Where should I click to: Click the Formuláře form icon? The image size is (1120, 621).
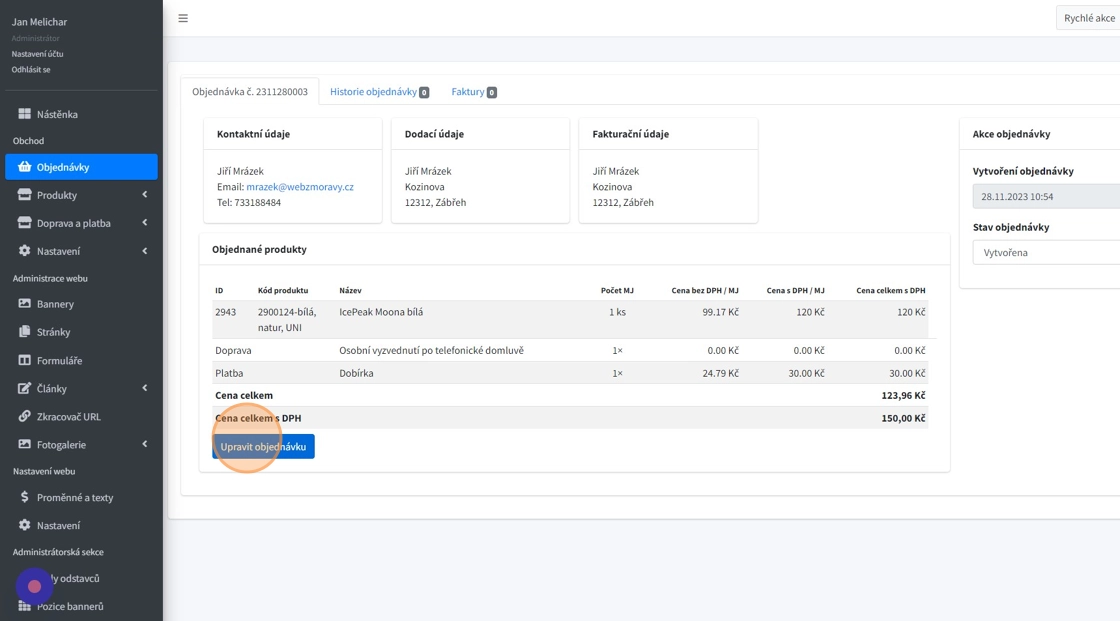pos(25,360)
